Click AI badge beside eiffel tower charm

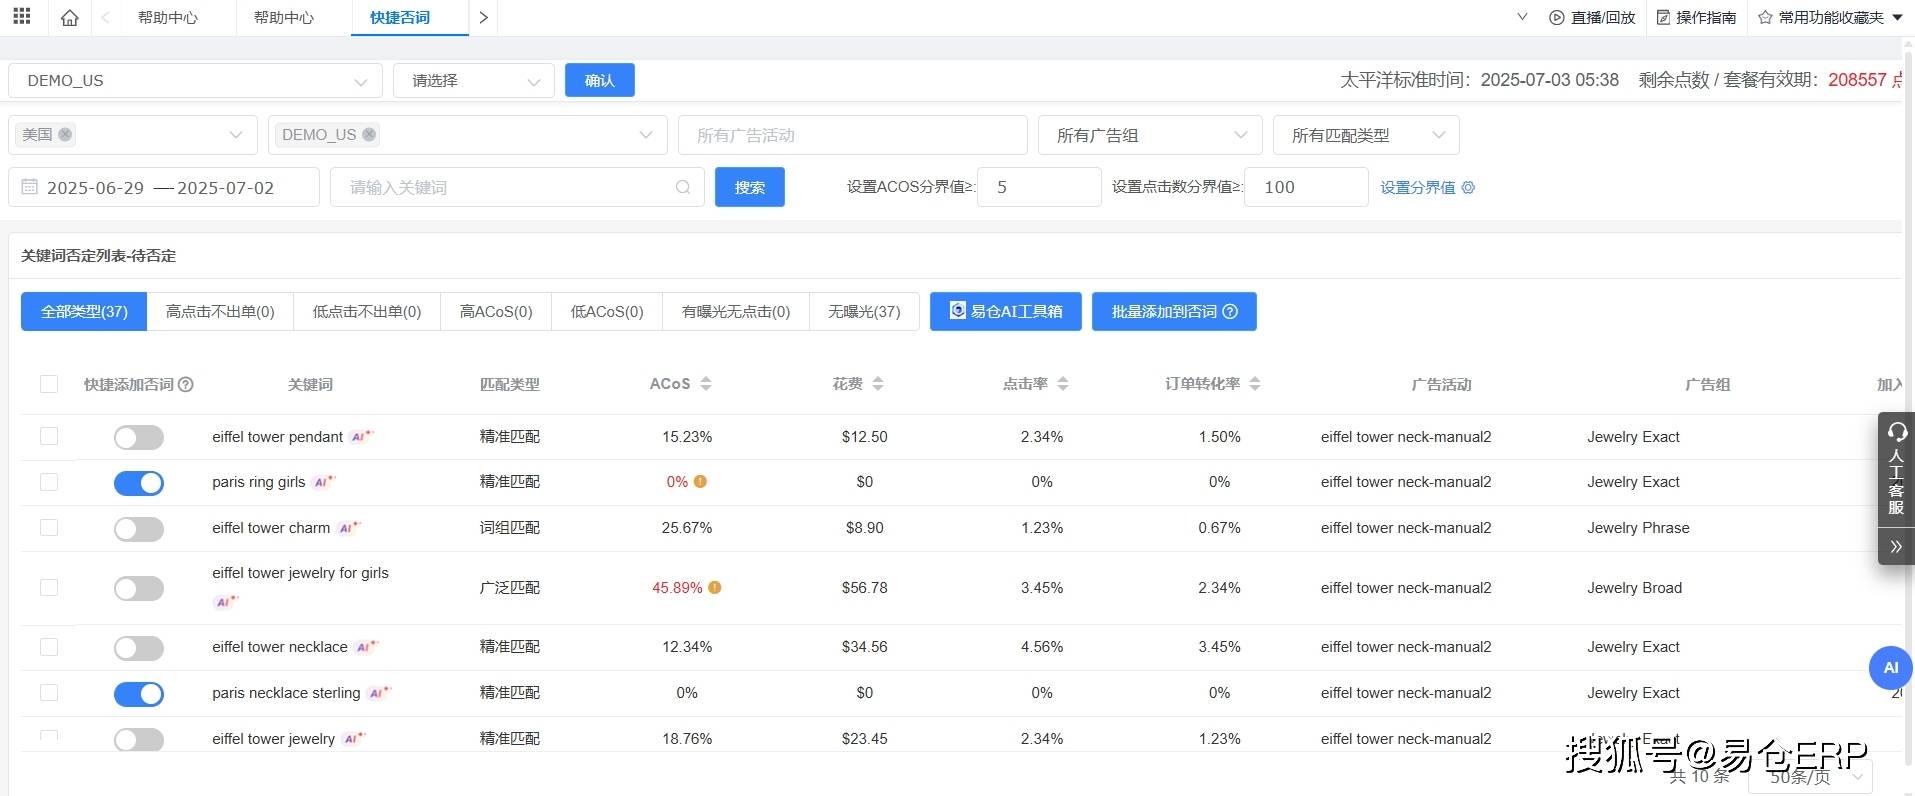click(348, 528)
